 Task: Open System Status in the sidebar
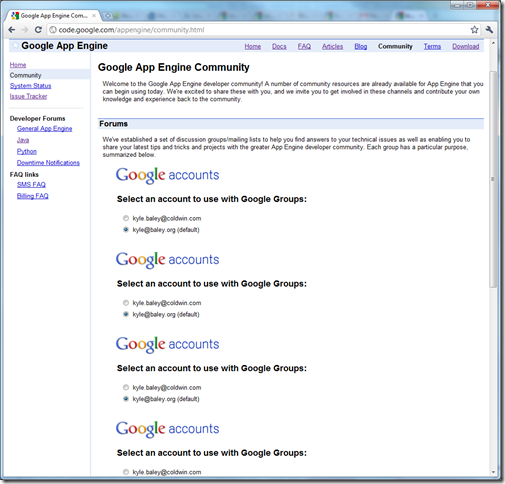(30, 86)
